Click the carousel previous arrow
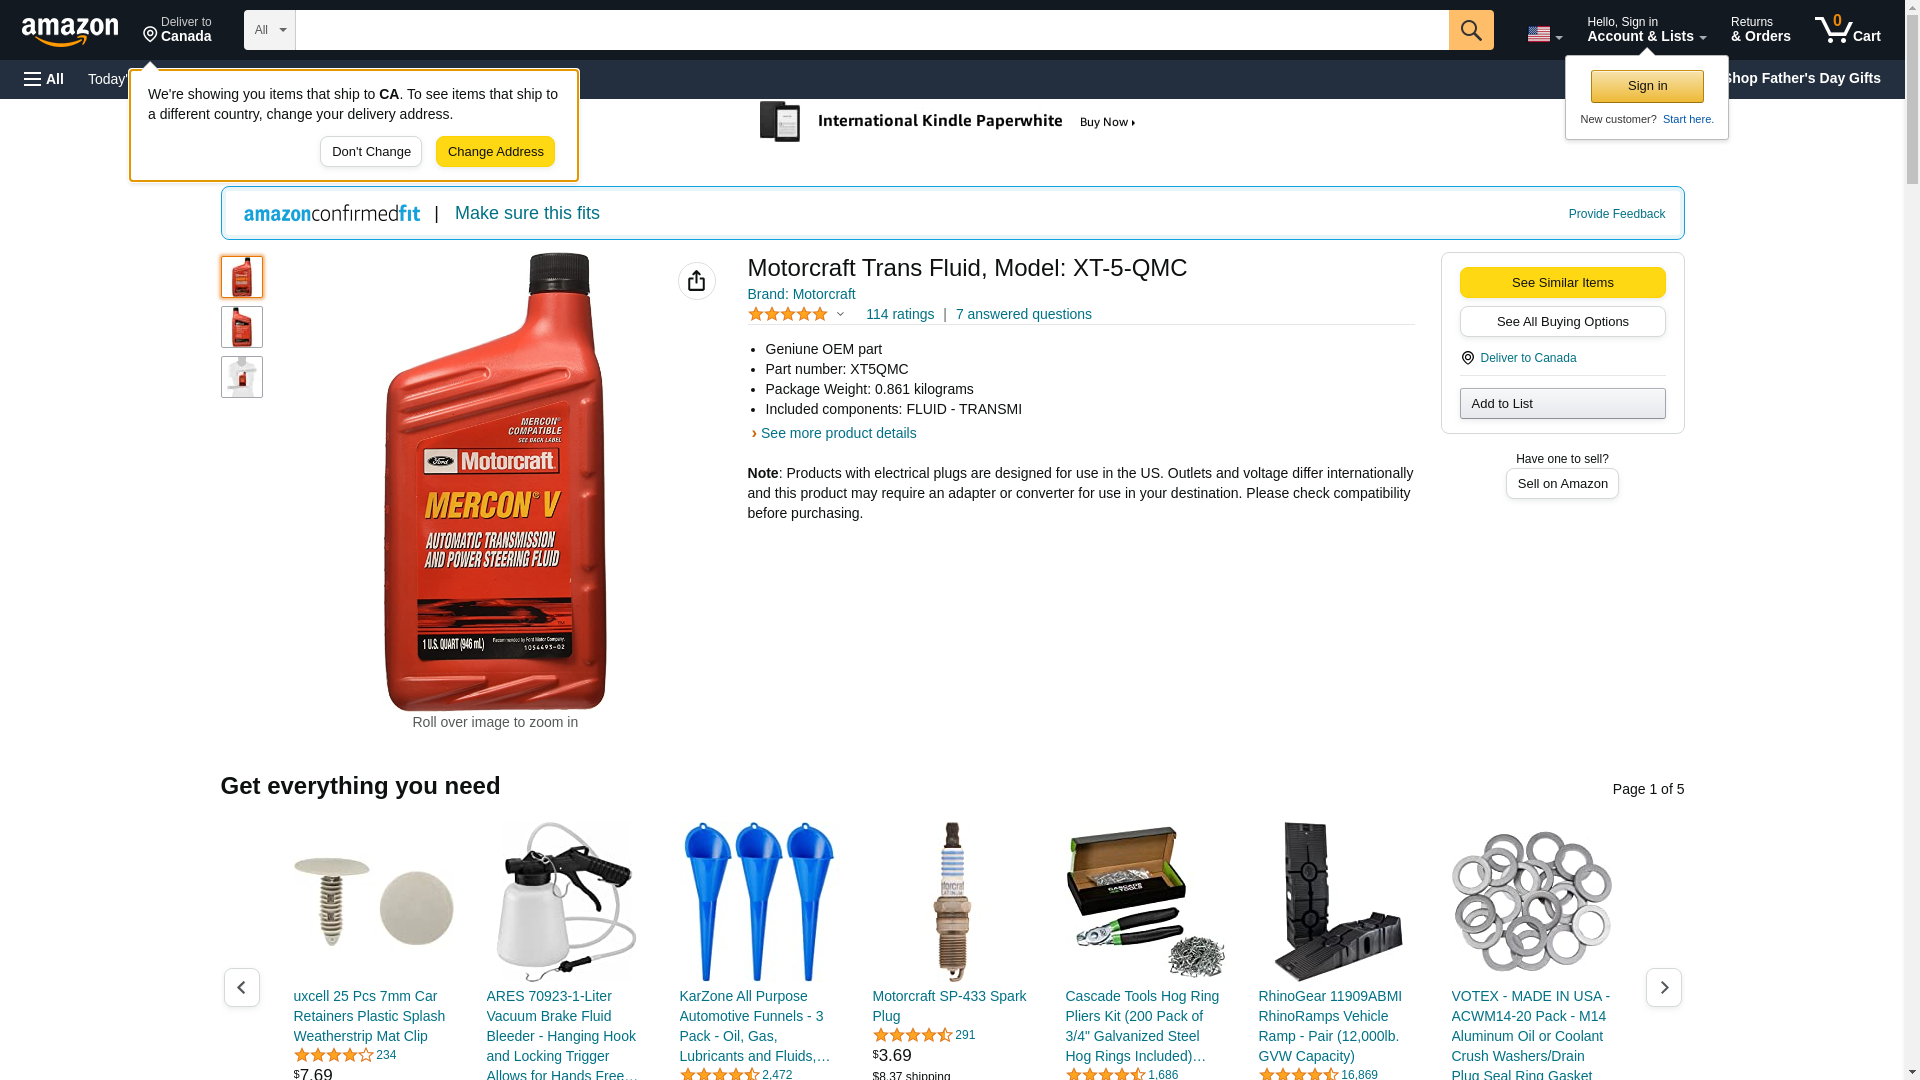Viewport: 1920px width, 1080px height. coord(242,987)
